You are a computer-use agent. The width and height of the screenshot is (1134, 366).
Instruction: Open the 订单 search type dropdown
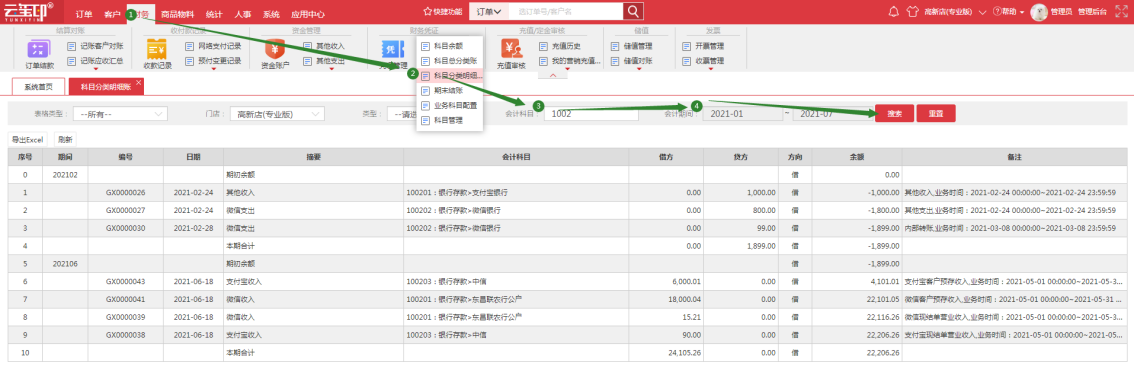point(489,12)
